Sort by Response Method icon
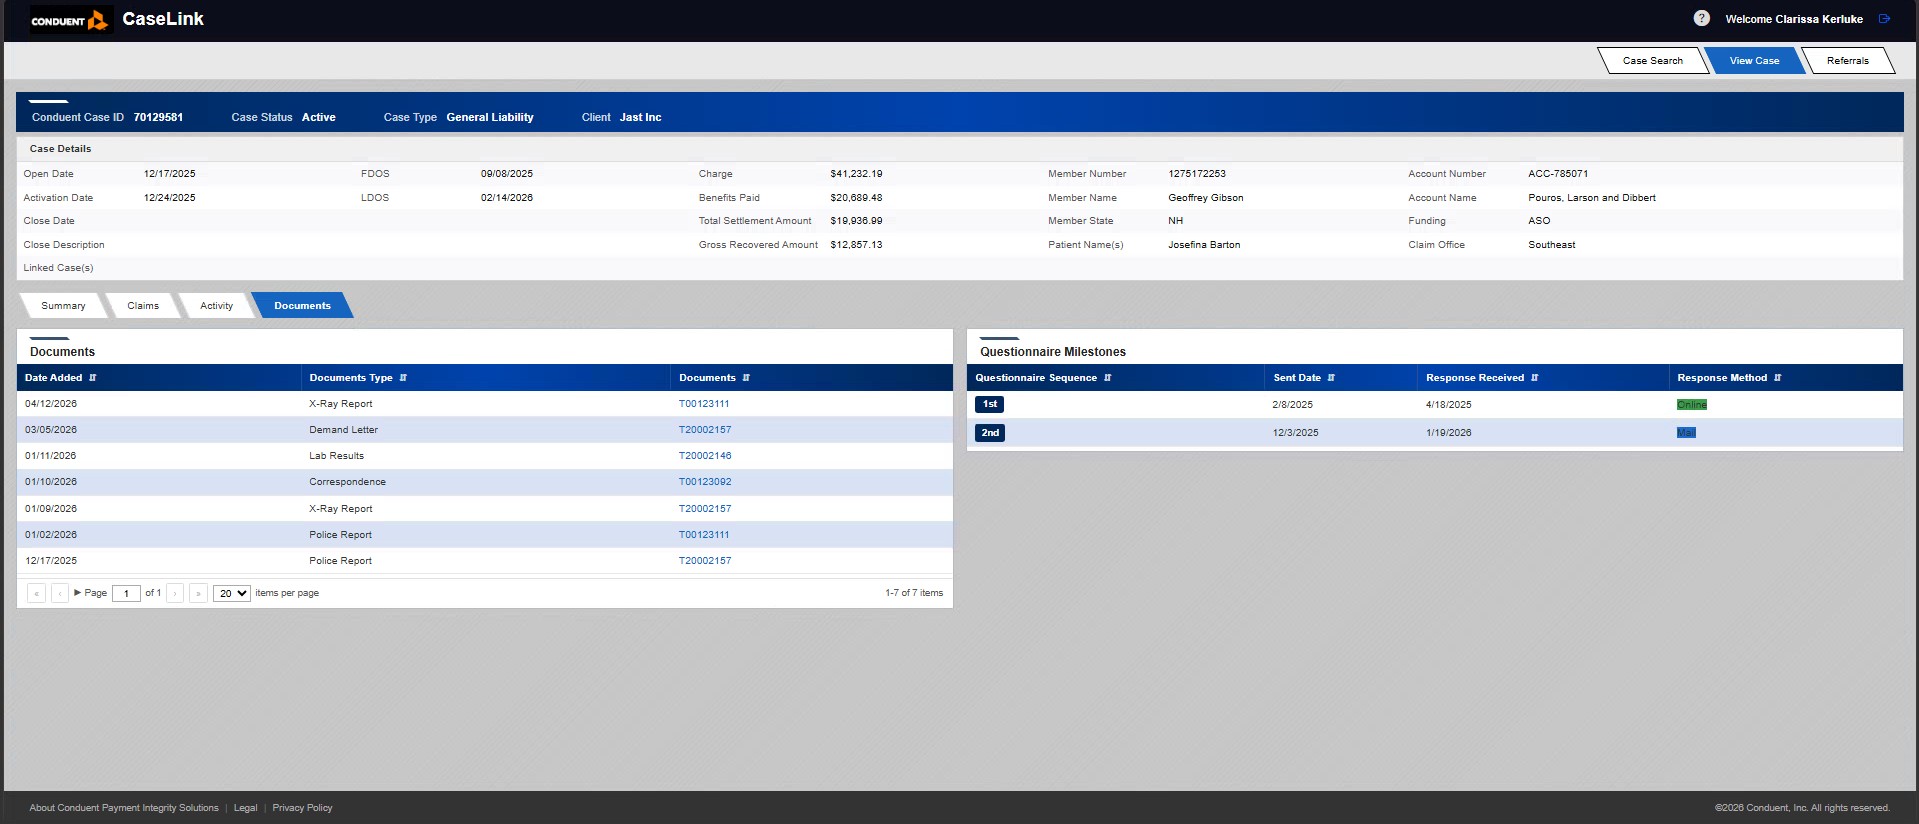Screen dimensions: 1919x824 point(1777,378)
